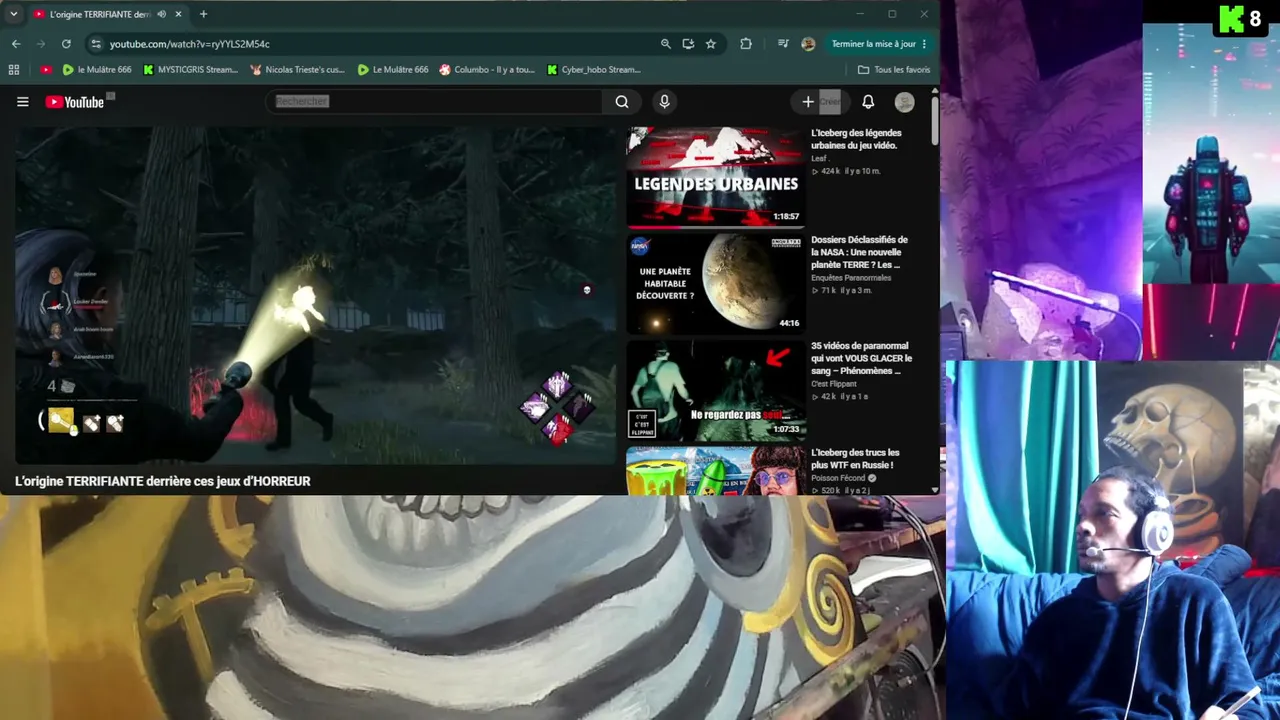Open the Russia iceberg video thumbnail
1280x720 pixels.
click(716, 472)
